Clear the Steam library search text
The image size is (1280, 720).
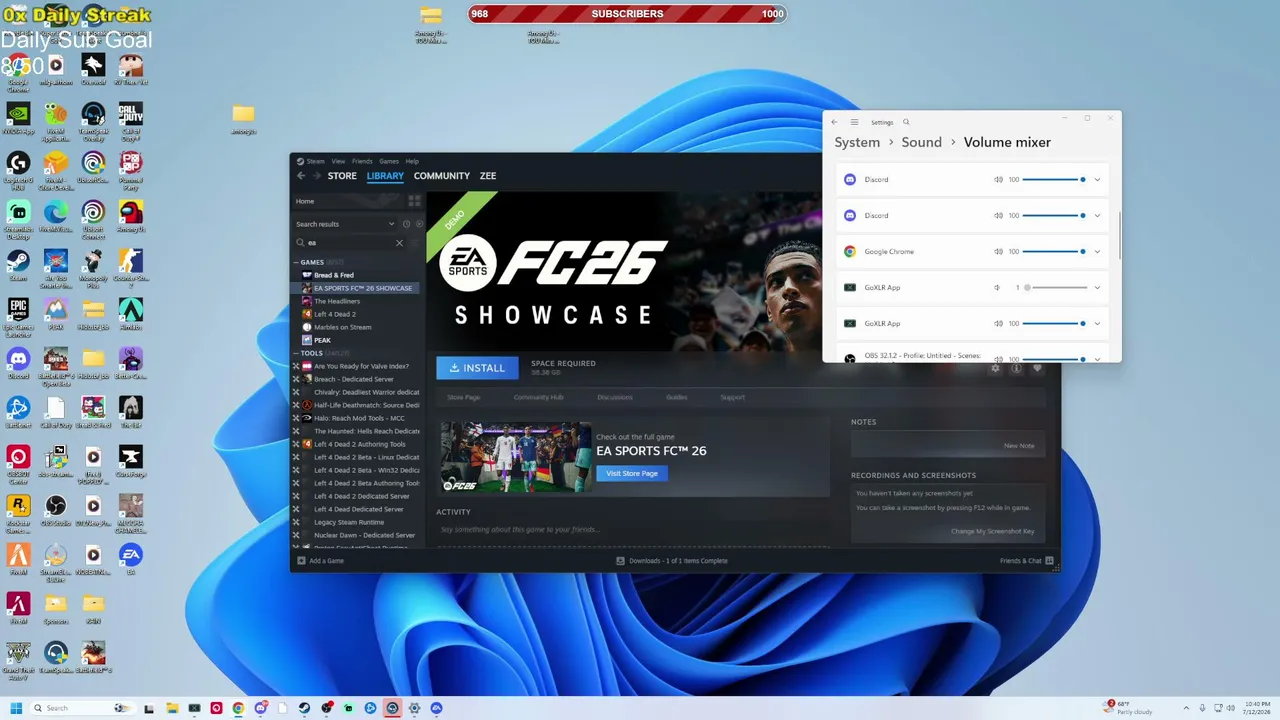399,242
